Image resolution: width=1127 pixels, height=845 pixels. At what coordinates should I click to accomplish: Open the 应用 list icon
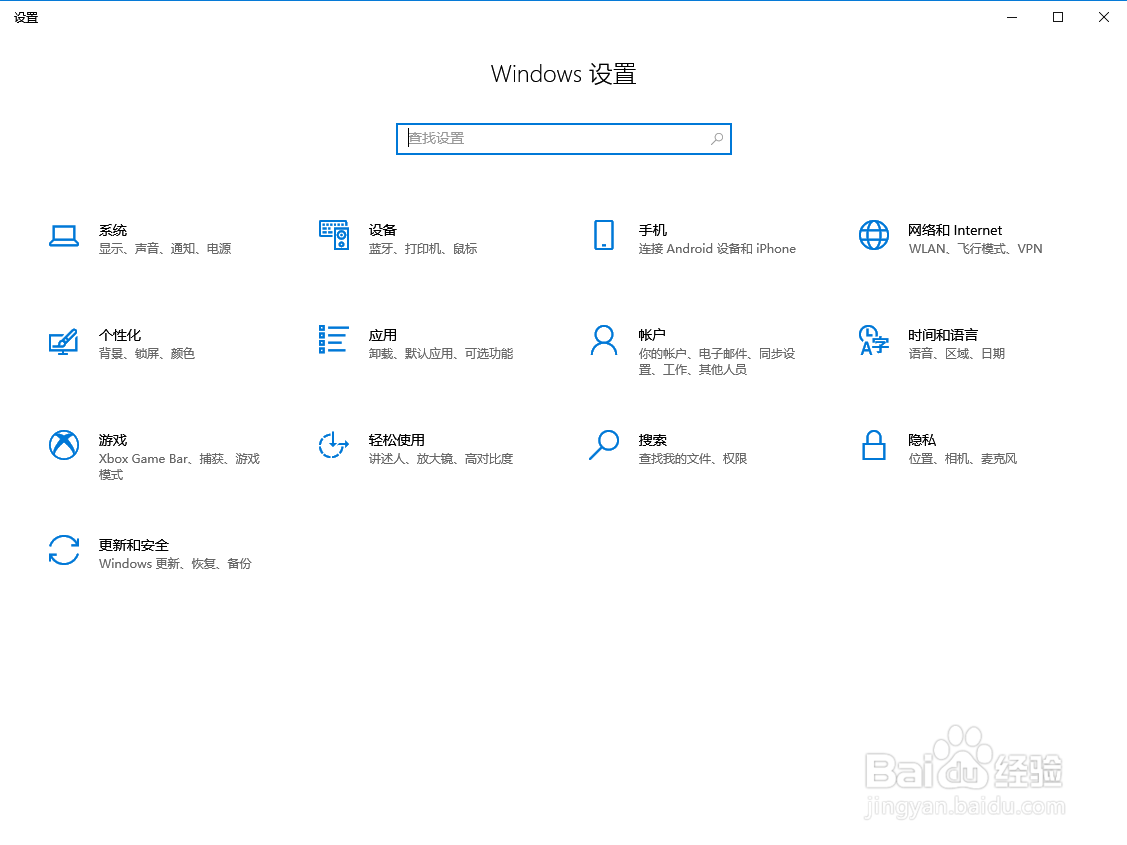[334, 339]
